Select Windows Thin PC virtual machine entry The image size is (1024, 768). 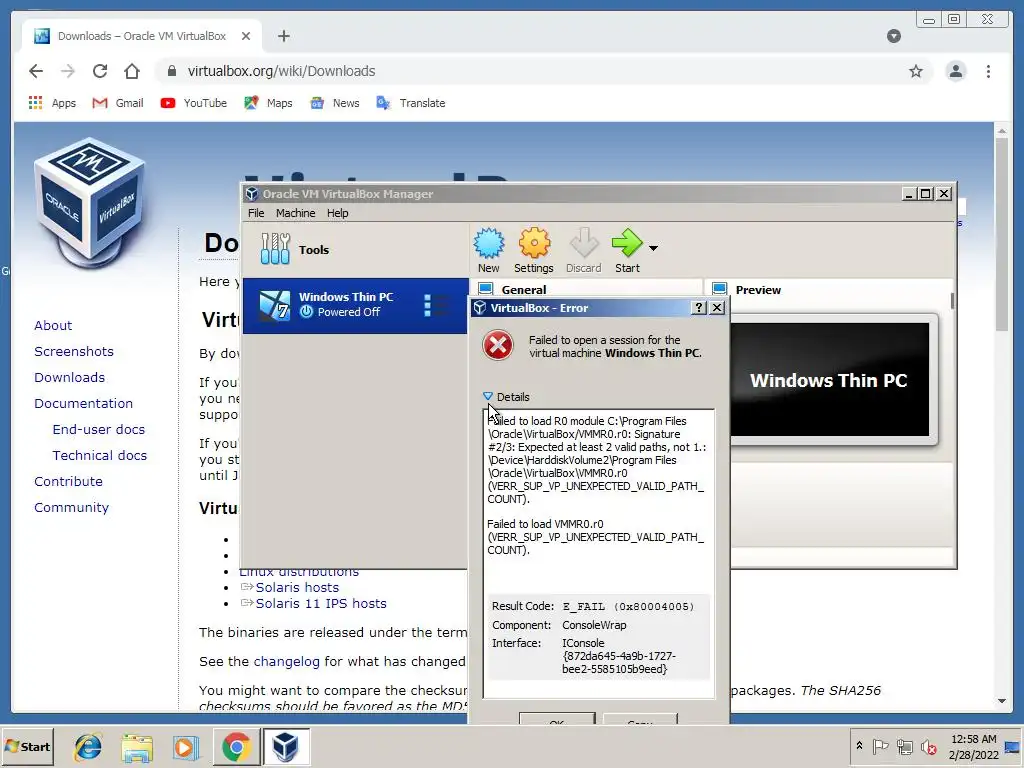tap(355, 305)
